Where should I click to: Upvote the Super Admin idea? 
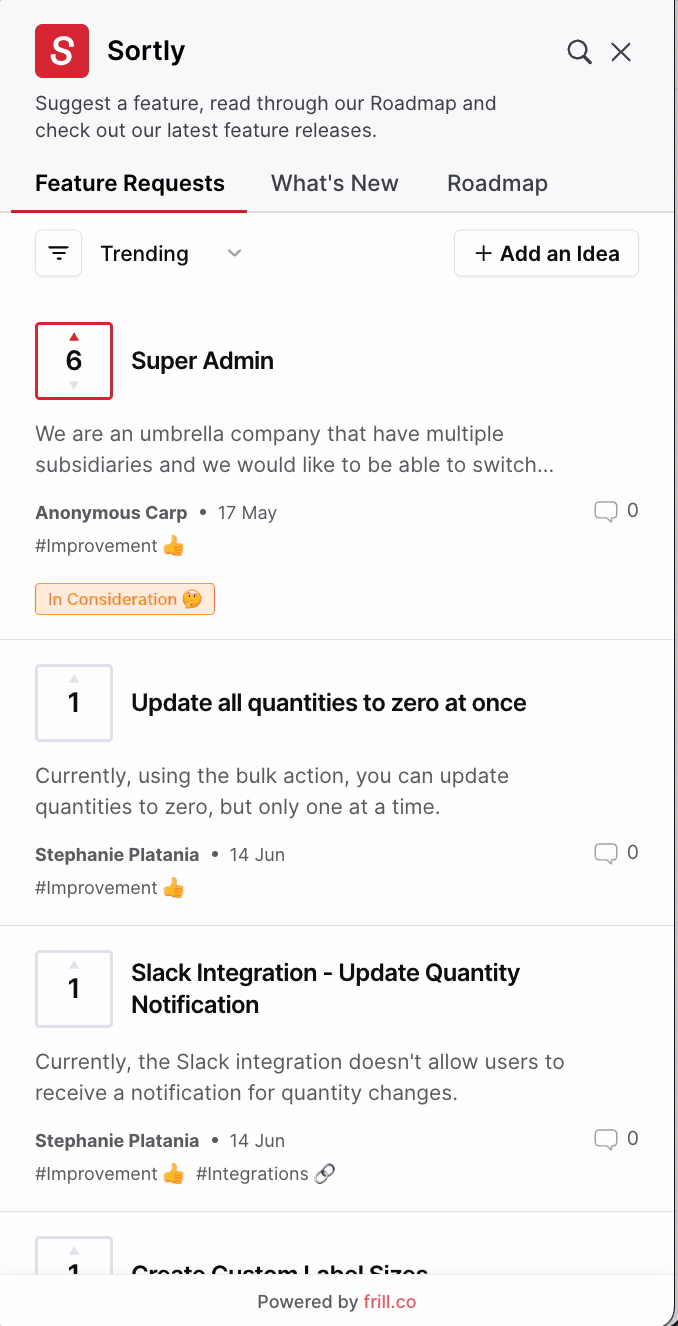(74, 338)
